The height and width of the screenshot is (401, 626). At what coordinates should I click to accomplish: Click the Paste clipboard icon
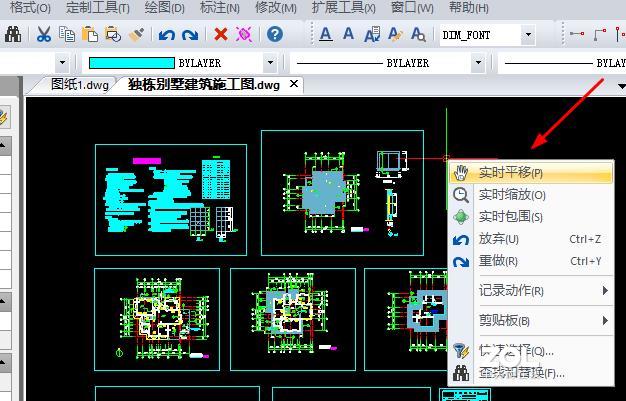(x=90, y=34)
